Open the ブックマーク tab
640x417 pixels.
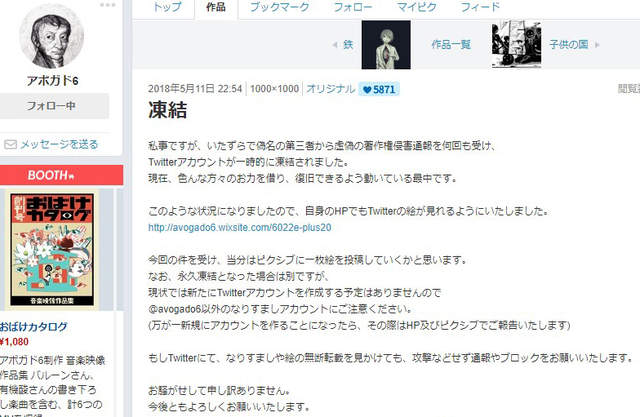(x=280, y=7)
